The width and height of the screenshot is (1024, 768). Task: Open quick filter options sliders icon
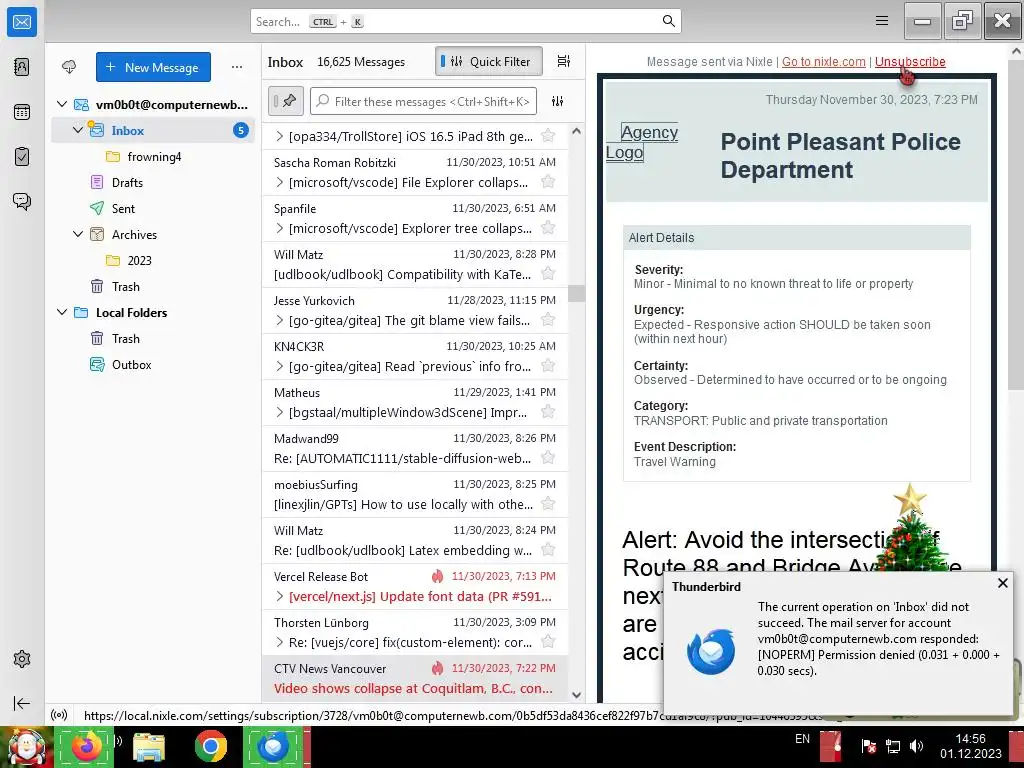pos(557,101)
